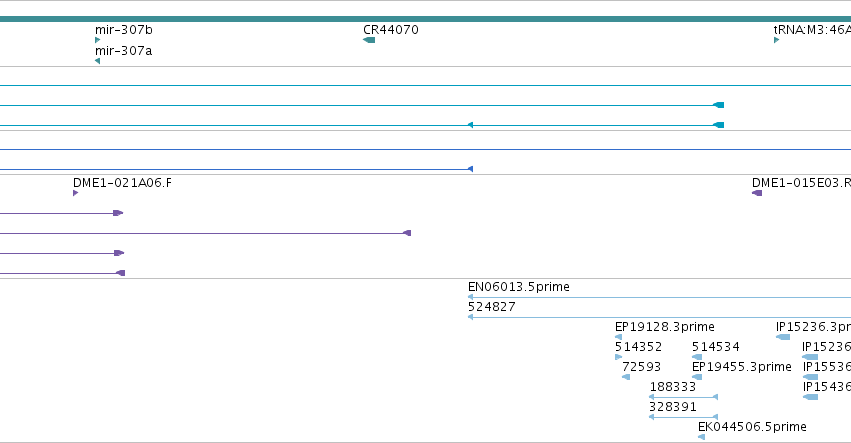Screen dimensions: 851x443
Task: Click the mir-307b arrow glyph
Action: (x=98, y=40)
